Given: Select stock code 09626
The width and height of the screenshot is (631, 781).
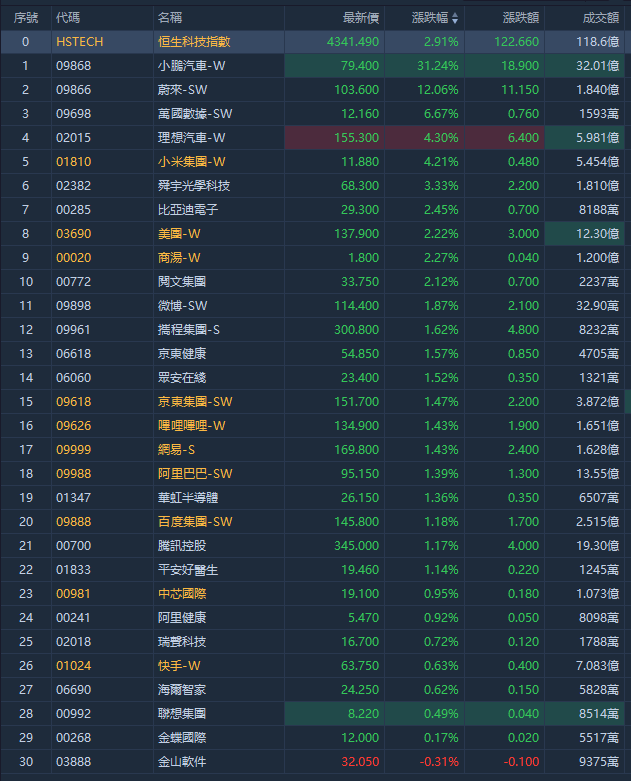Looking at the screenshot, I should tap(74, 425).
